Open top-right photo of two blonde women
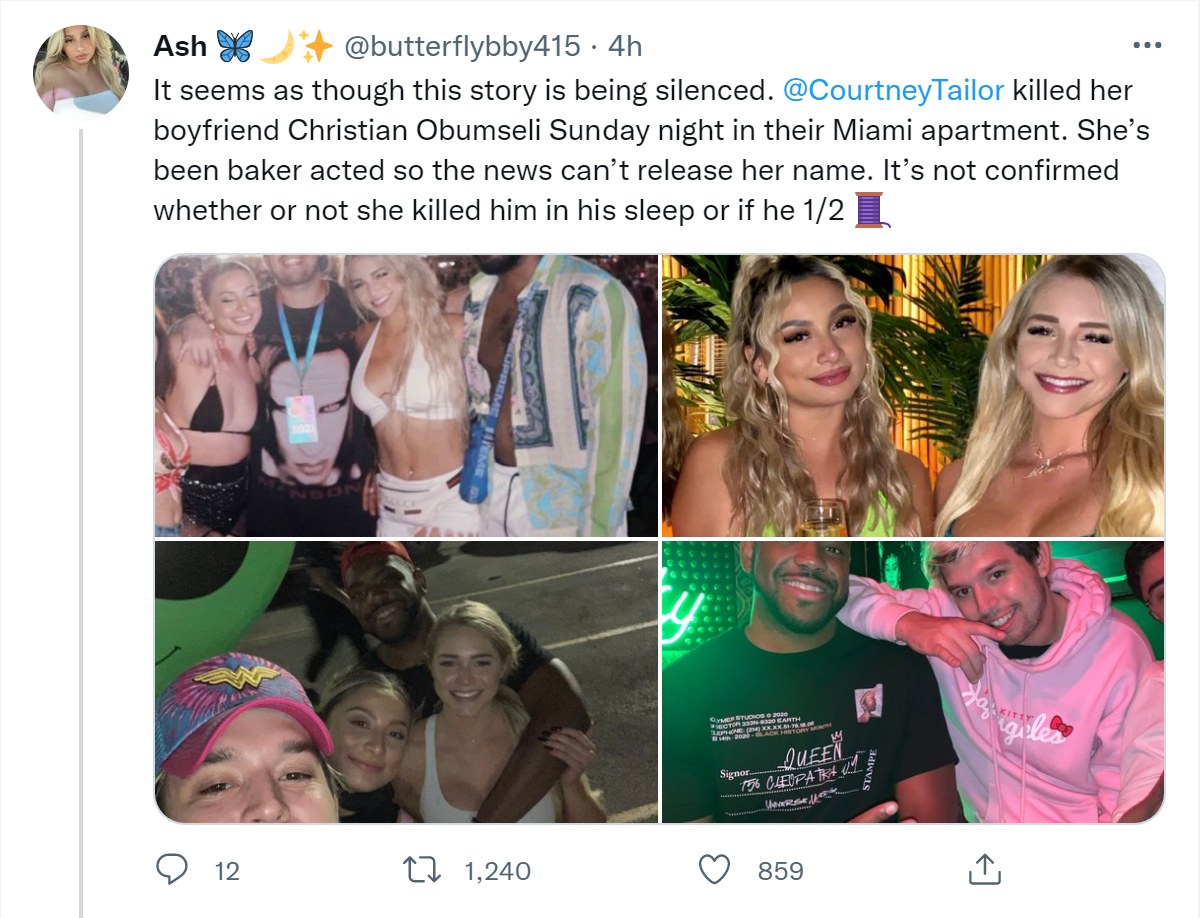Viewport: 1200px width, 918px height. tap(913, 396)
